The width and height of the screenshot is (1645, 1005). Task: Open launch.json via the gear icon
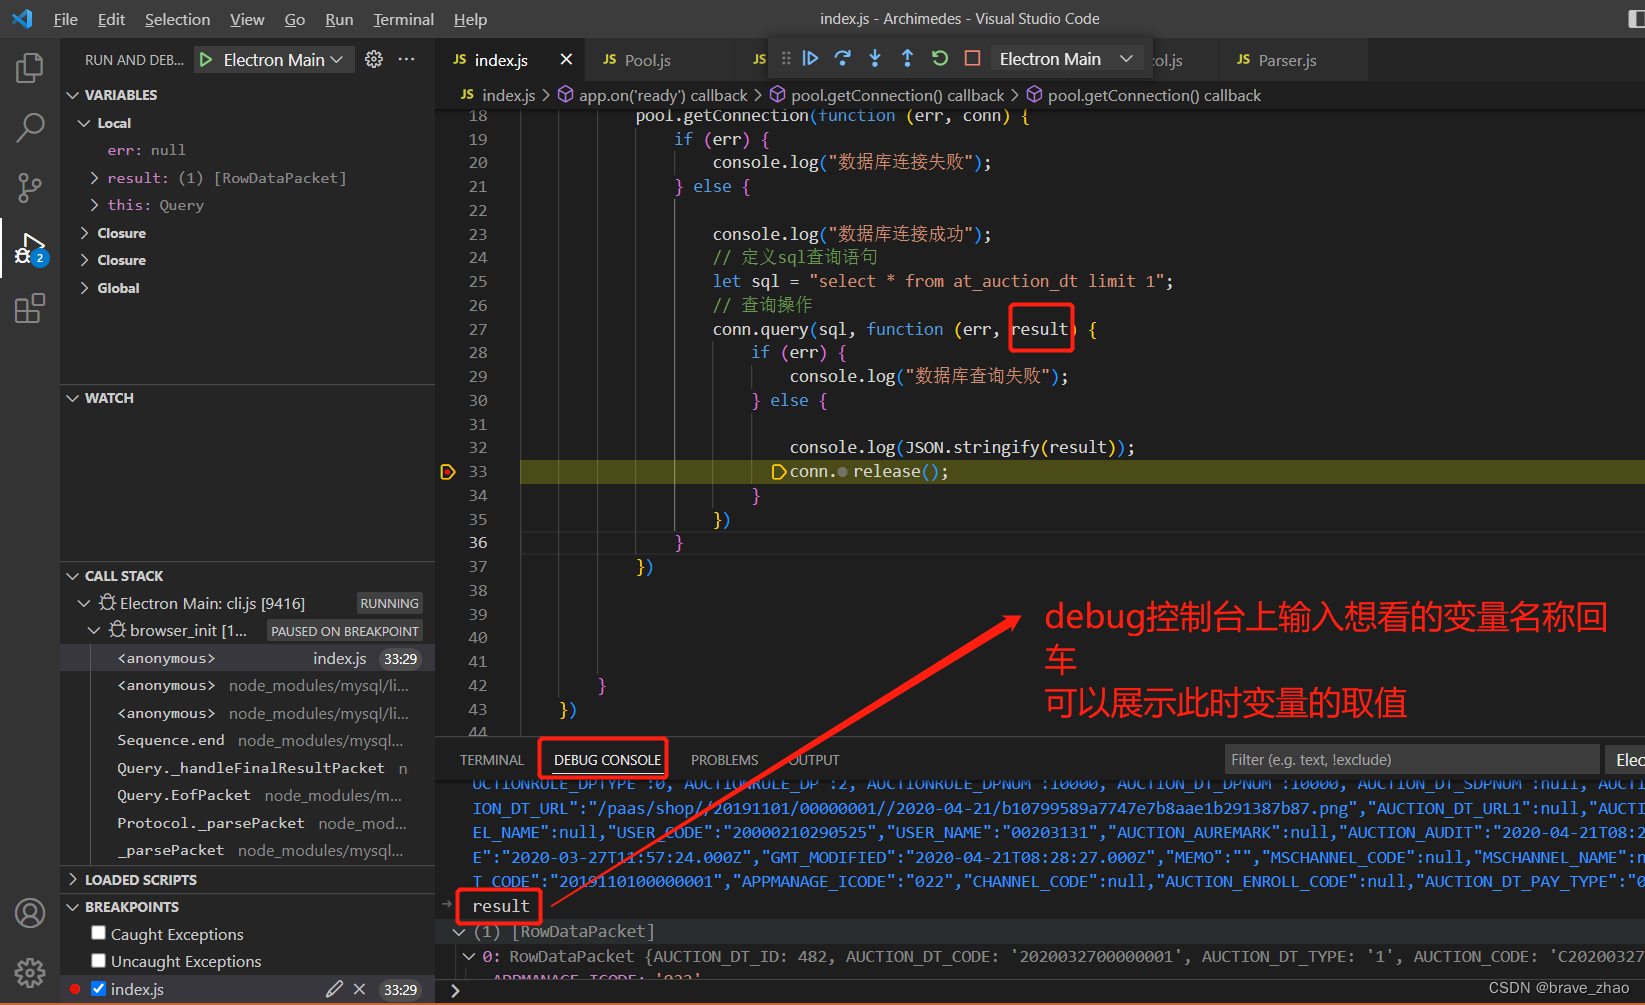(374, 59)
